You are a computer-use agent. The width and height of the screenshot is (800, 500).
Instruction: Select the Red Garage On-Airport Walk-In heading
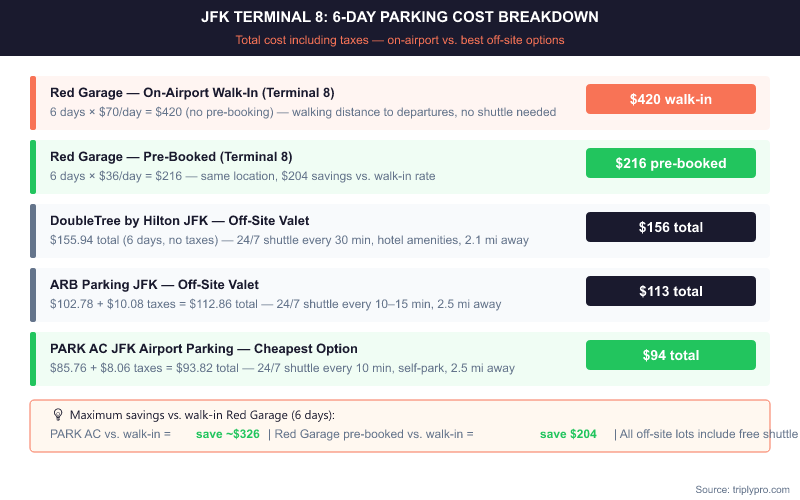point(192,93)
